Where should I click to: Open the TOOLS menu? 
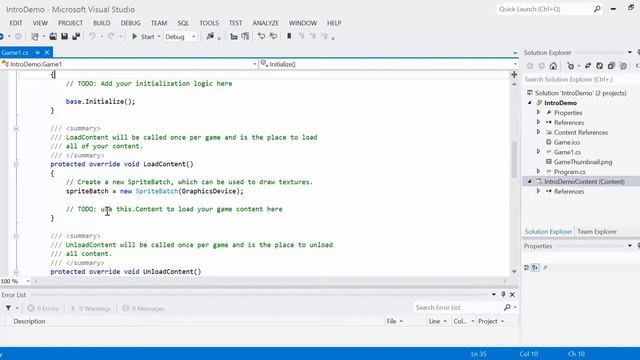[209, 23]
